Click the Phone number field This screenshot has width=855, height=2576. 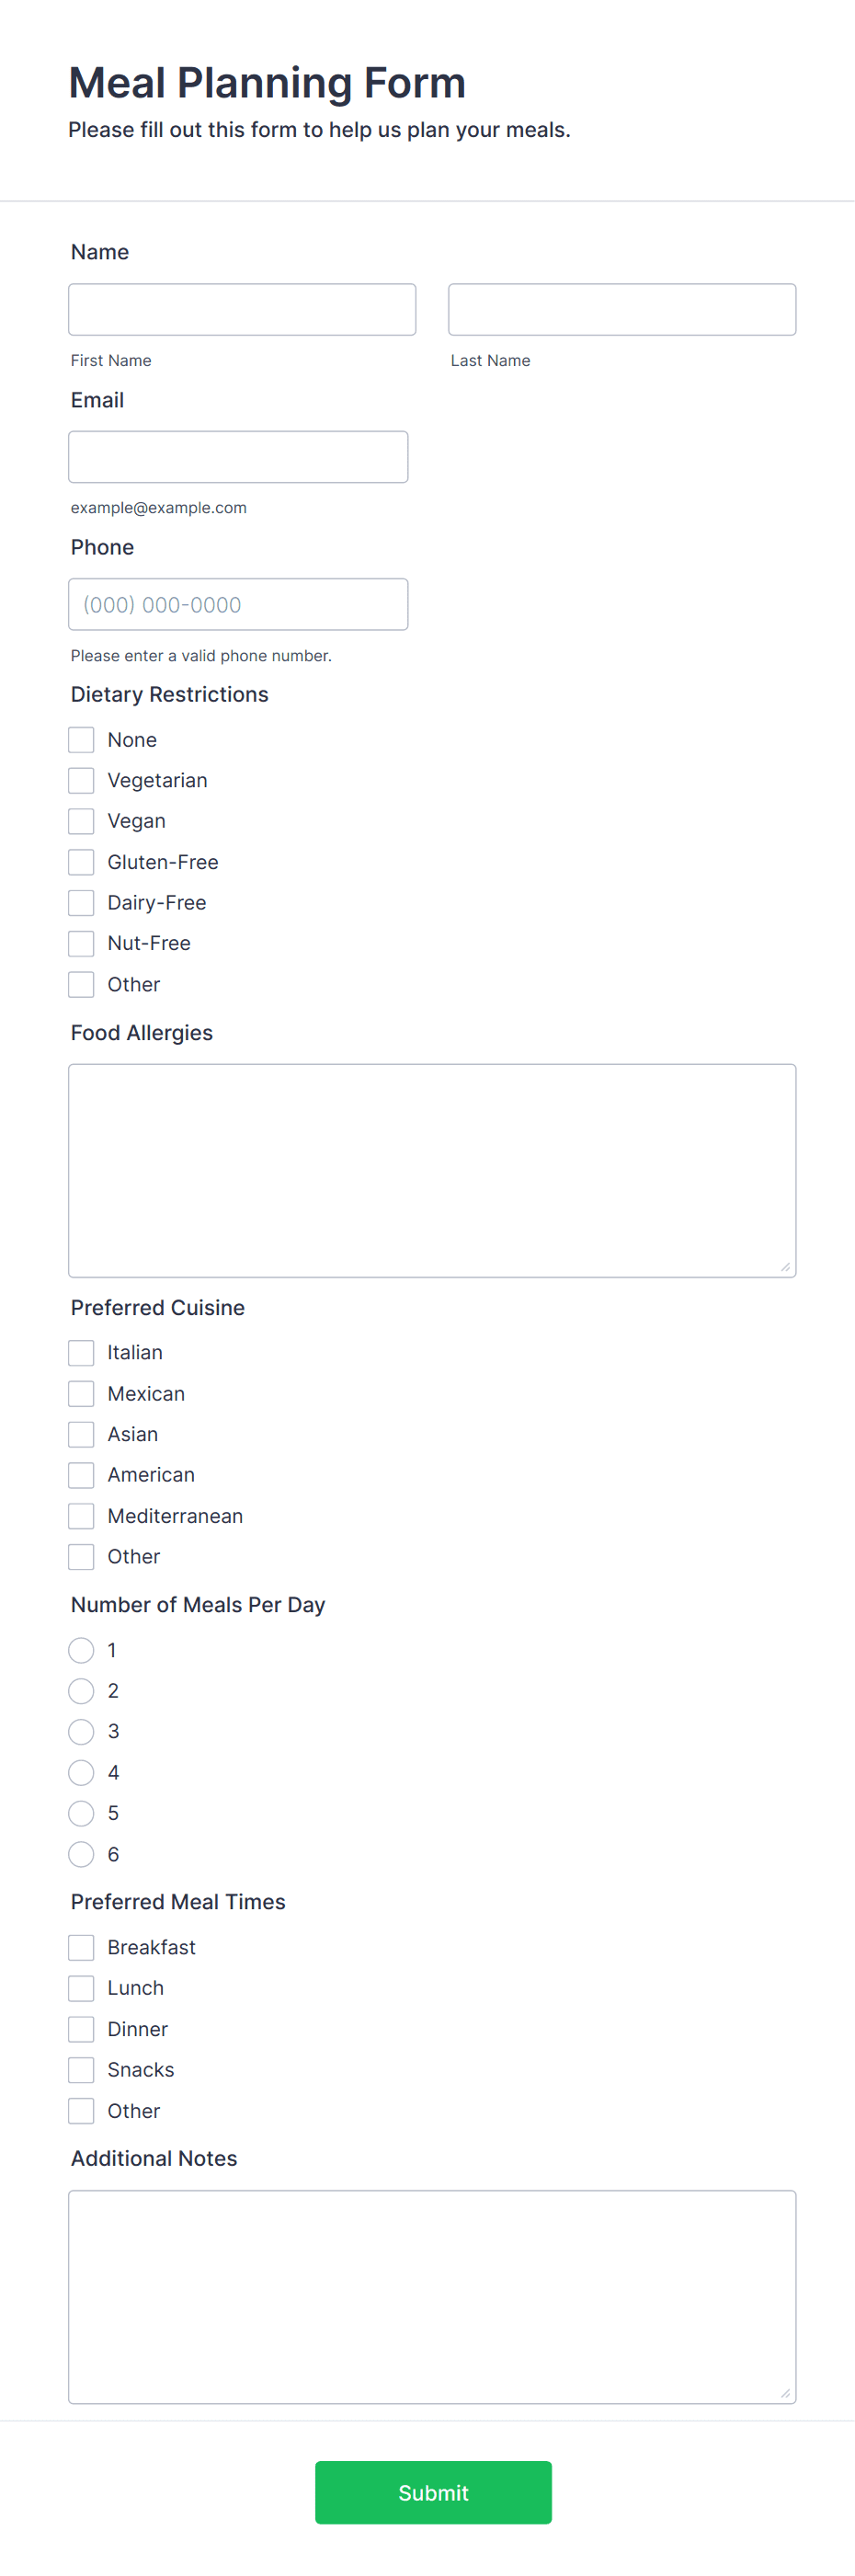coord(238,604)
